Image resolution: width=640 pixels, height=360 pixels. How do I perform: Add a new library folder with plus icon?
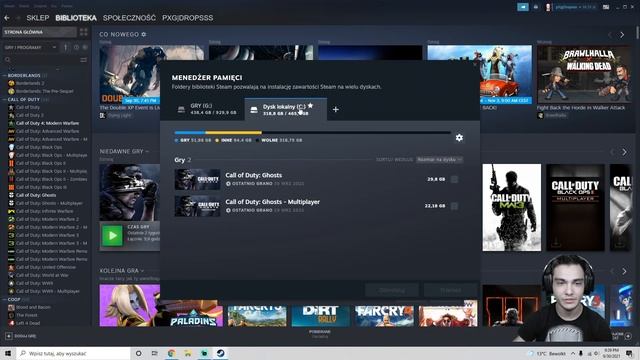pos(336,109)
